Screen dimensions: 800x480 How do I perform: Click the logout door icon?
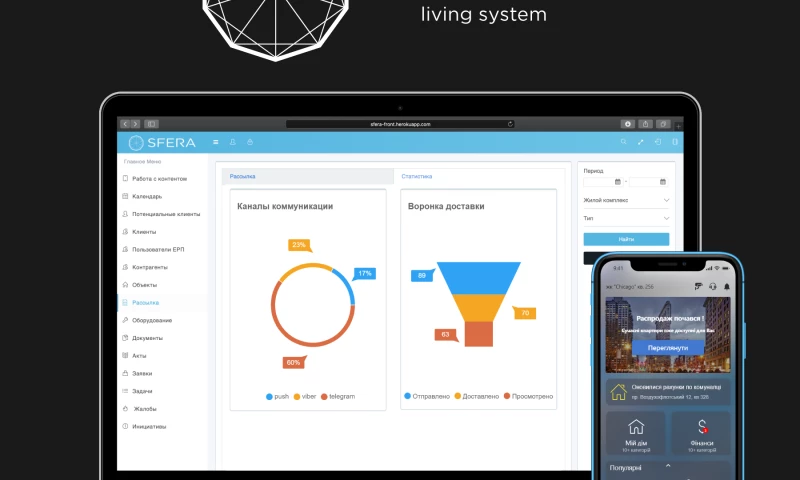pyautogui.click(x=658, y=142)
